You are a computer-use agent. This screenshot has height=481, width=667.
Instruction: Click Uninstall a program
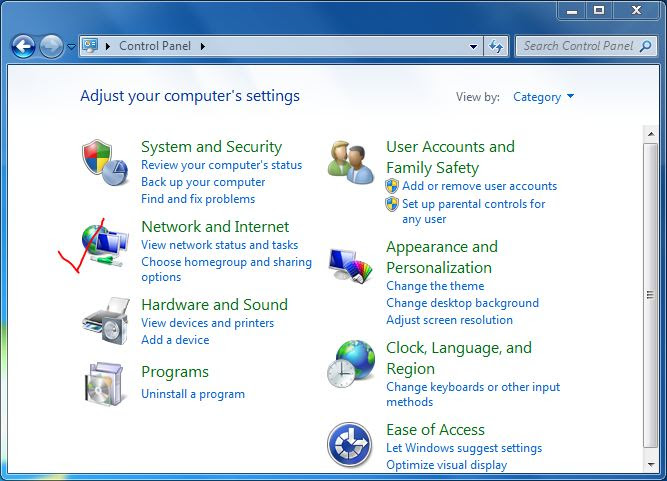coord(193,394)
